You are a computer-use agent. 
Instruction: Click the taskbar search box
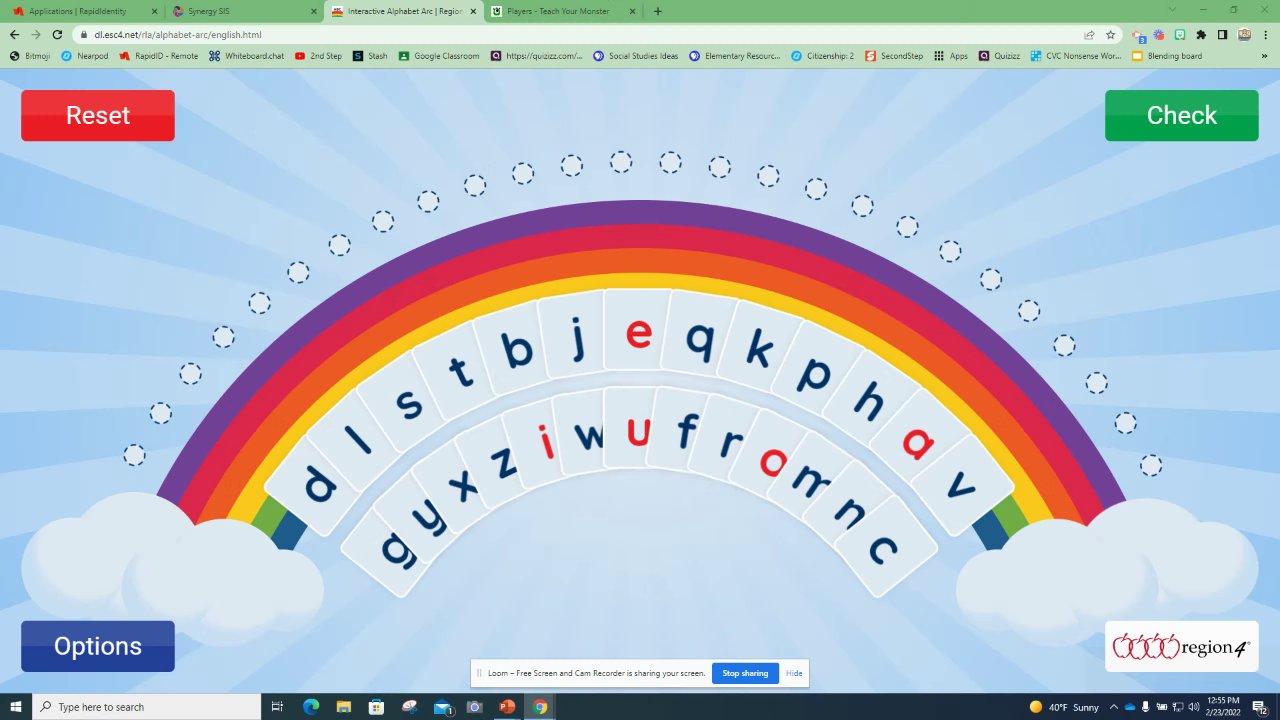click(x=147, y=706)
